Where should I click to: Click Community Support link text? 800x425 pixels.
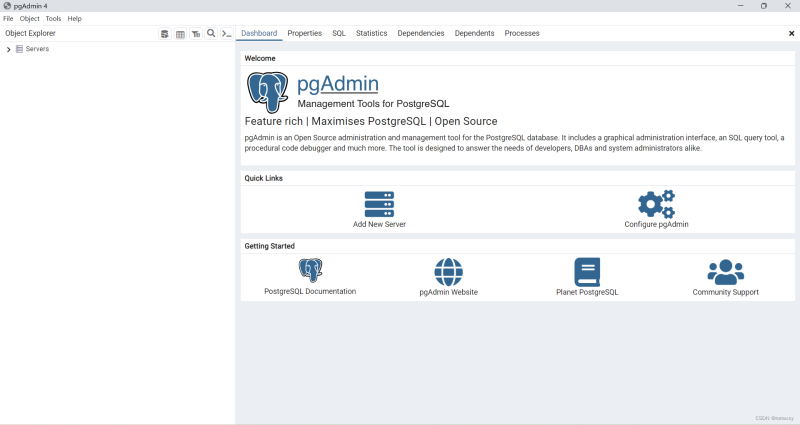pyautogui.click(x=726, y=292)
